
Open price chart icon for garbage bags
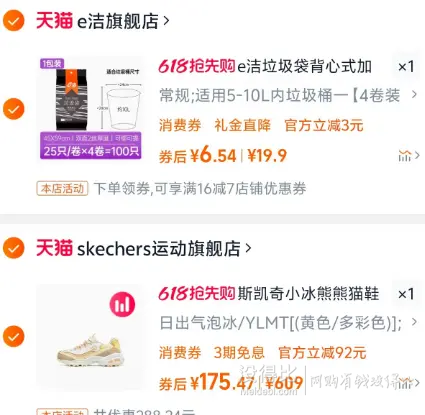click(x=408, y=155)
